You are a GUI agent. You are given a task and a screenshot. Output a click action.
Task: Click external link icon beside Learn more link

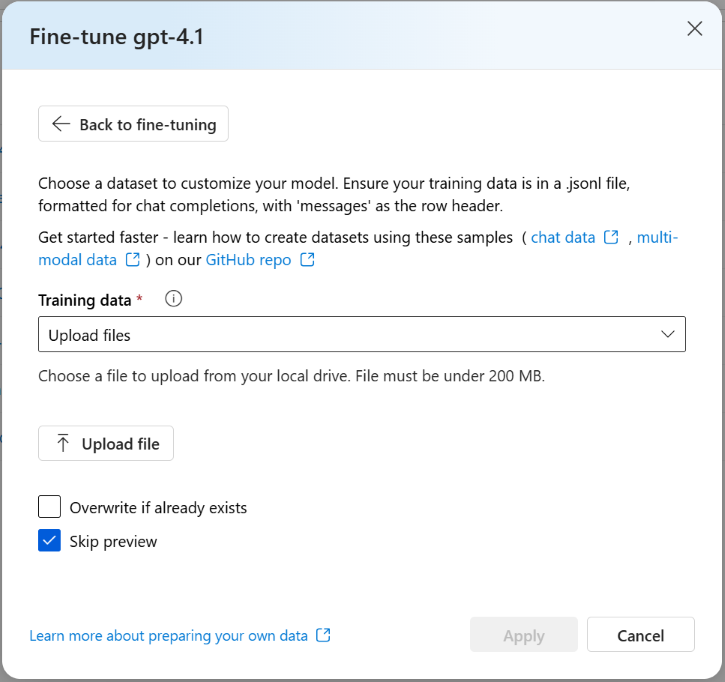tap(323, 635)
